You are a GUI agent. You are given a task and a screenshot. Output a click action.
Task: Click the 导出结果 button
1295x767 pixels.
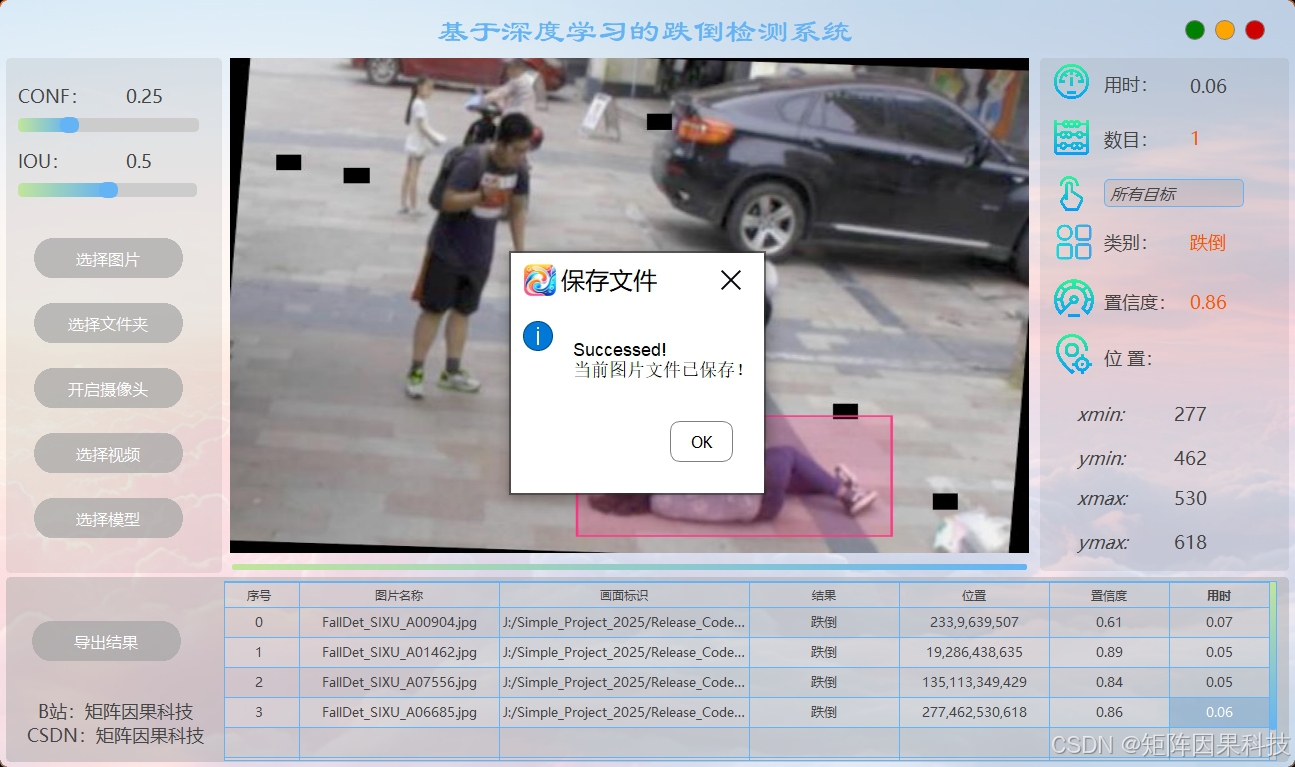tap(106, 642)
